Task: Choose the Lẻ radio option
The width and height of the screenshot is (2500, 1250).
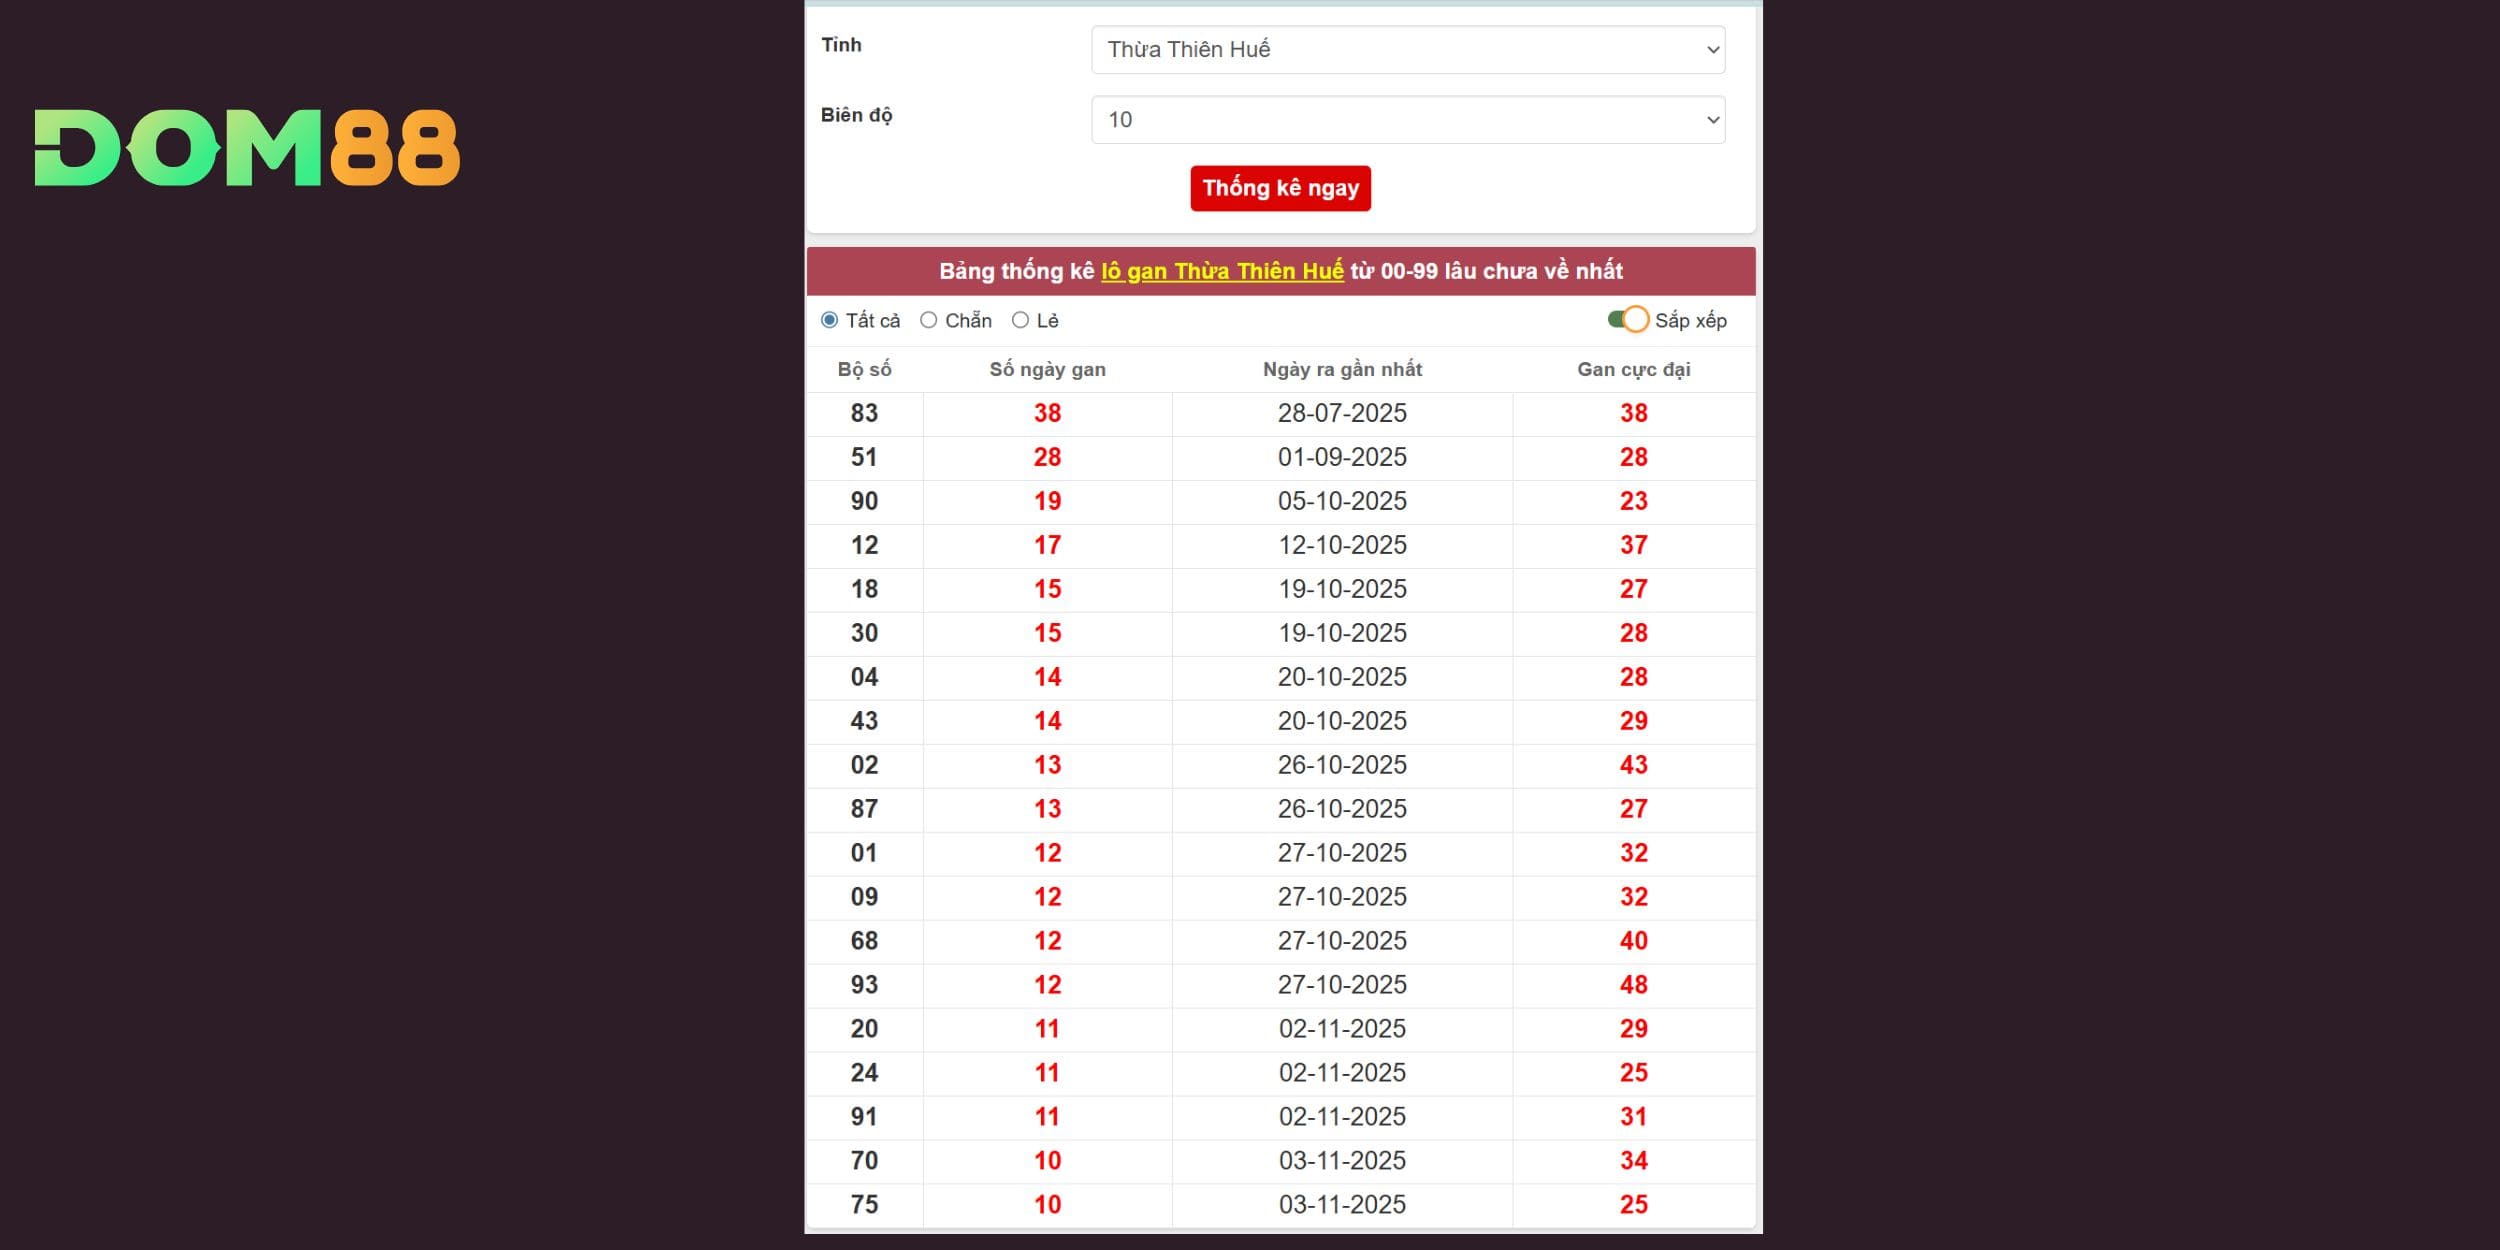Action: pyautogui.click(x=1020, y=320)
